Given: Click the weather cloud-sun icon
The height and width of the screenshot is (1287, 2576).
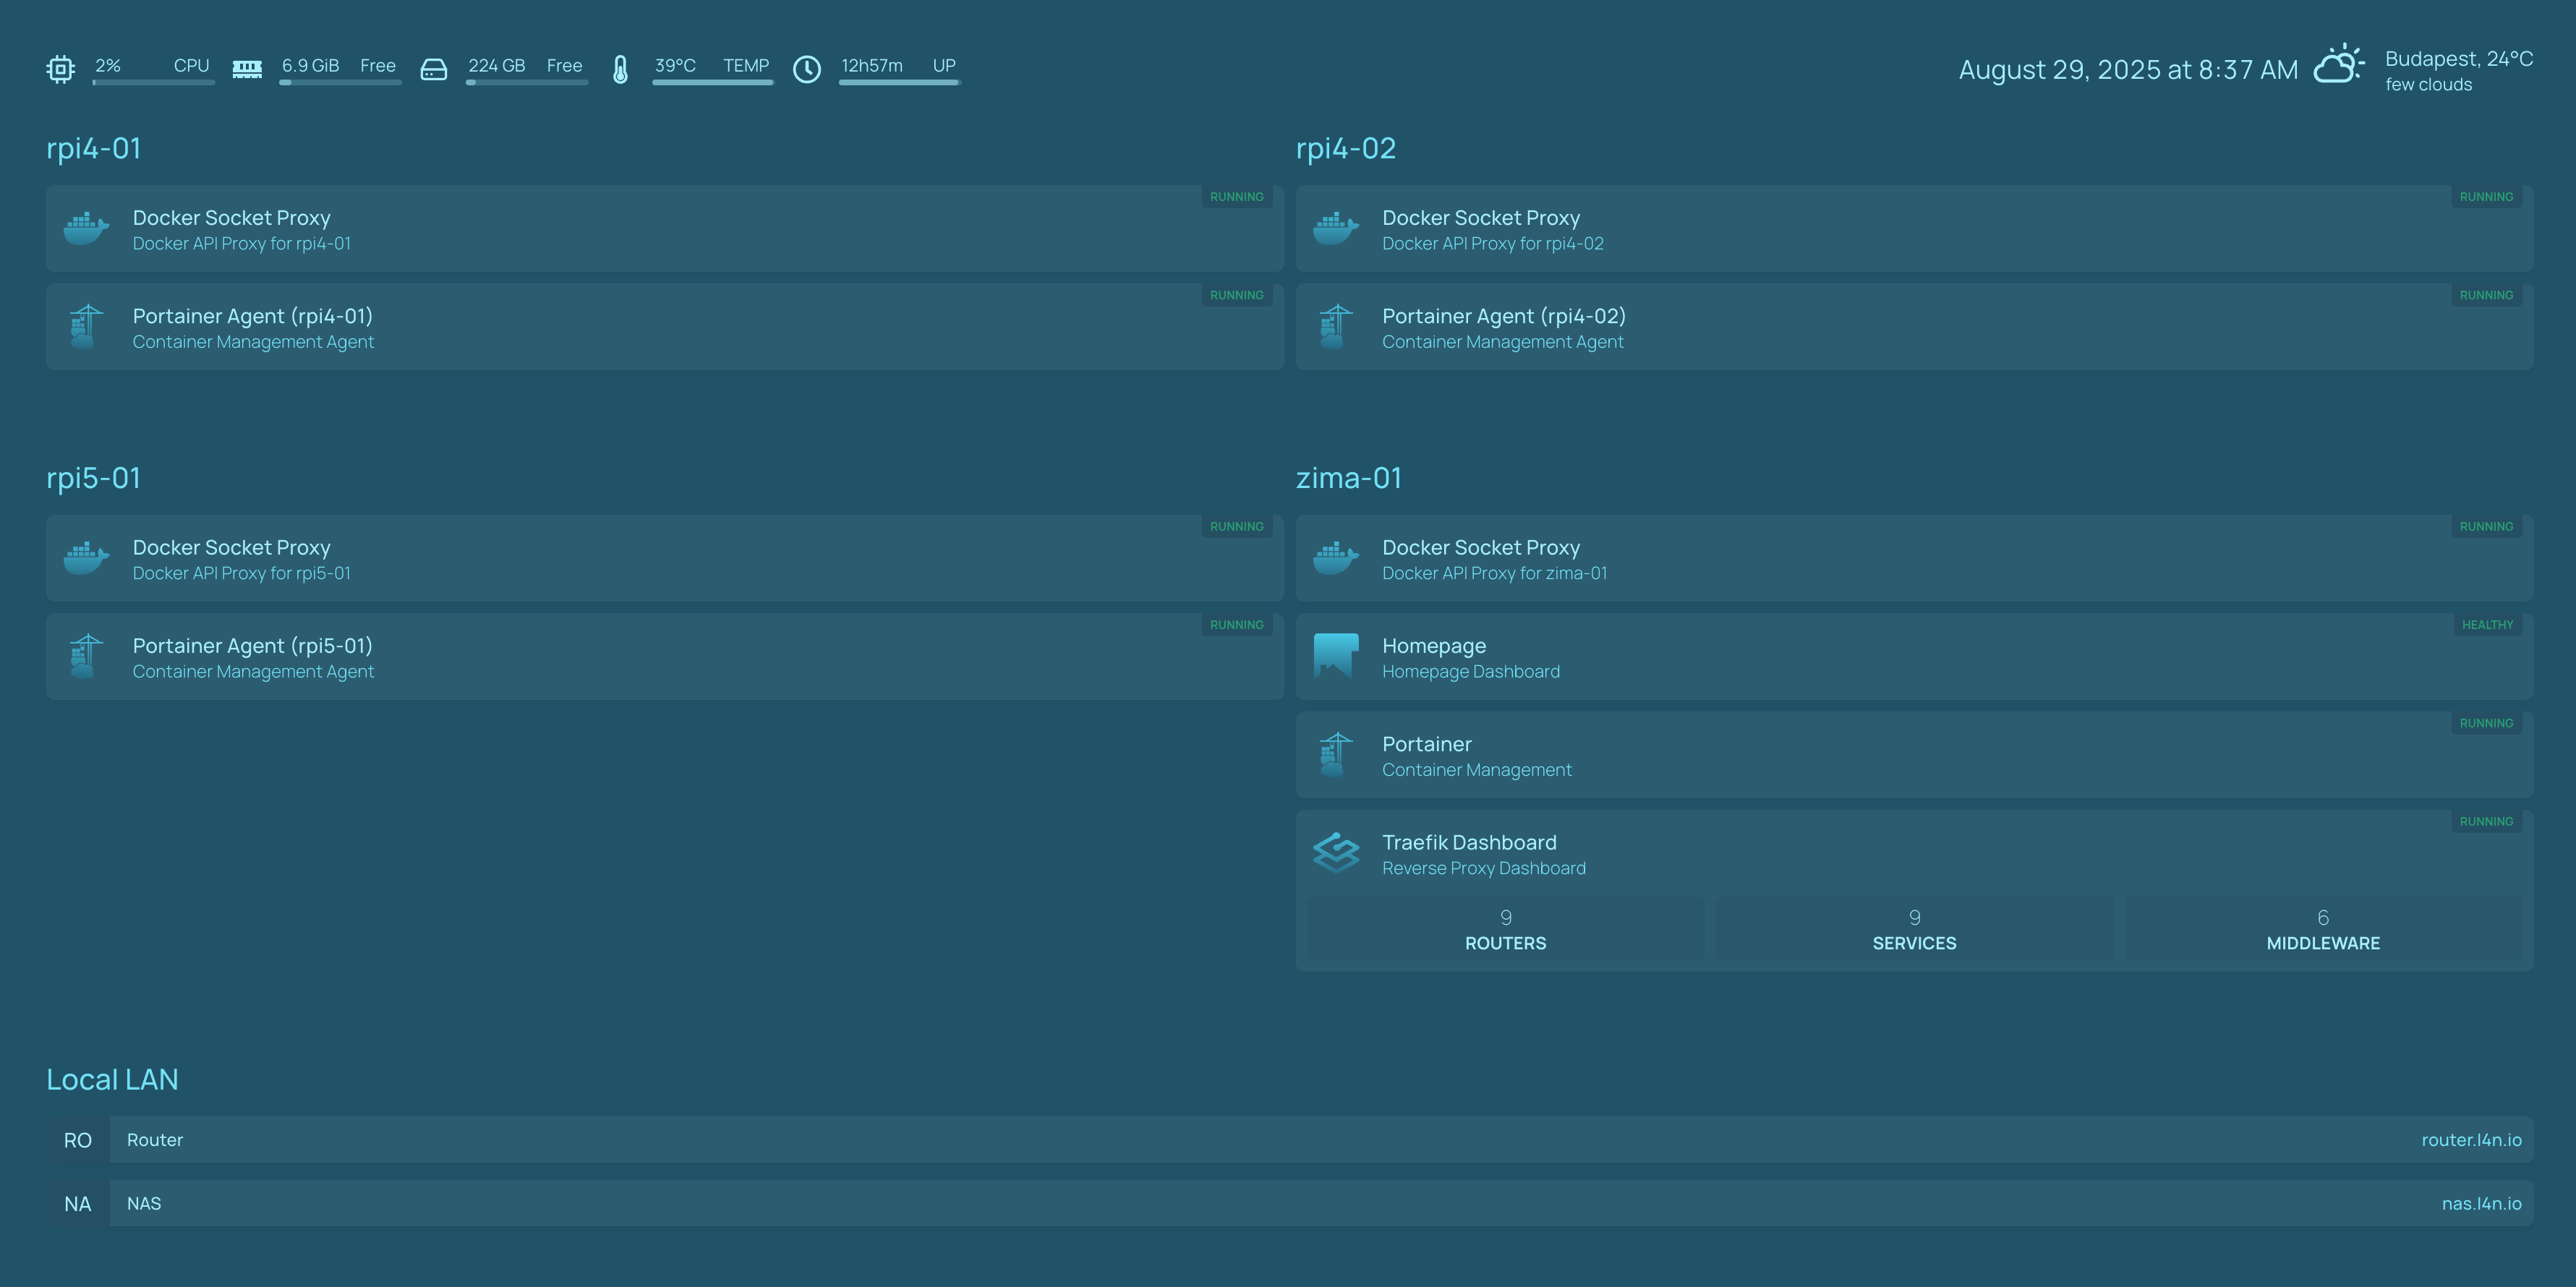Looking at the screenshot, I should pyautogui.click(x=2339, y=65).
